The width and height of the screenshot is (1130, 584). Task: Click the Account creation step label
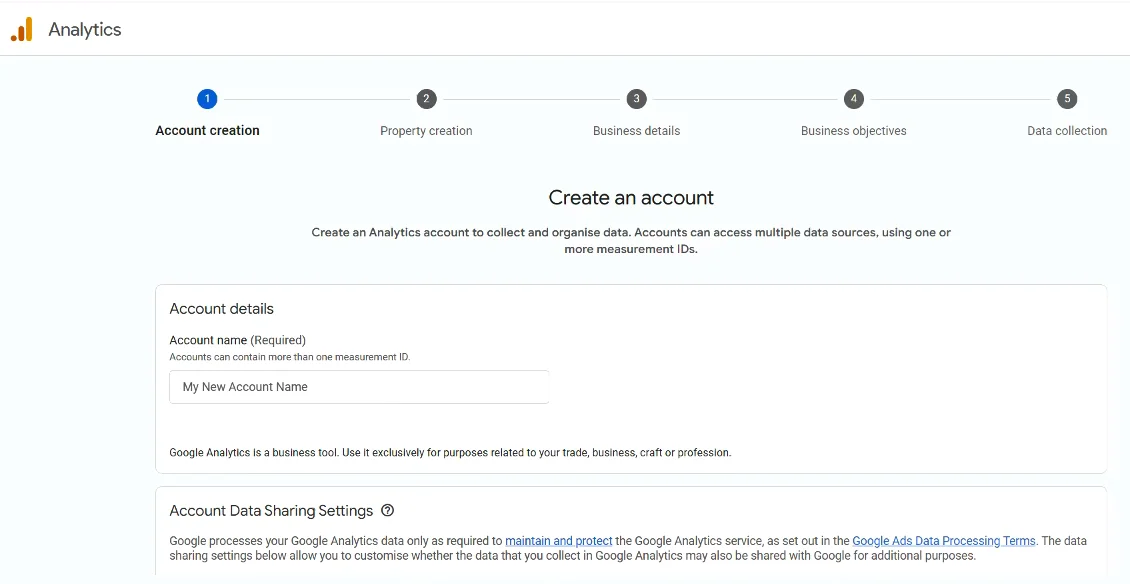[208, 130]
